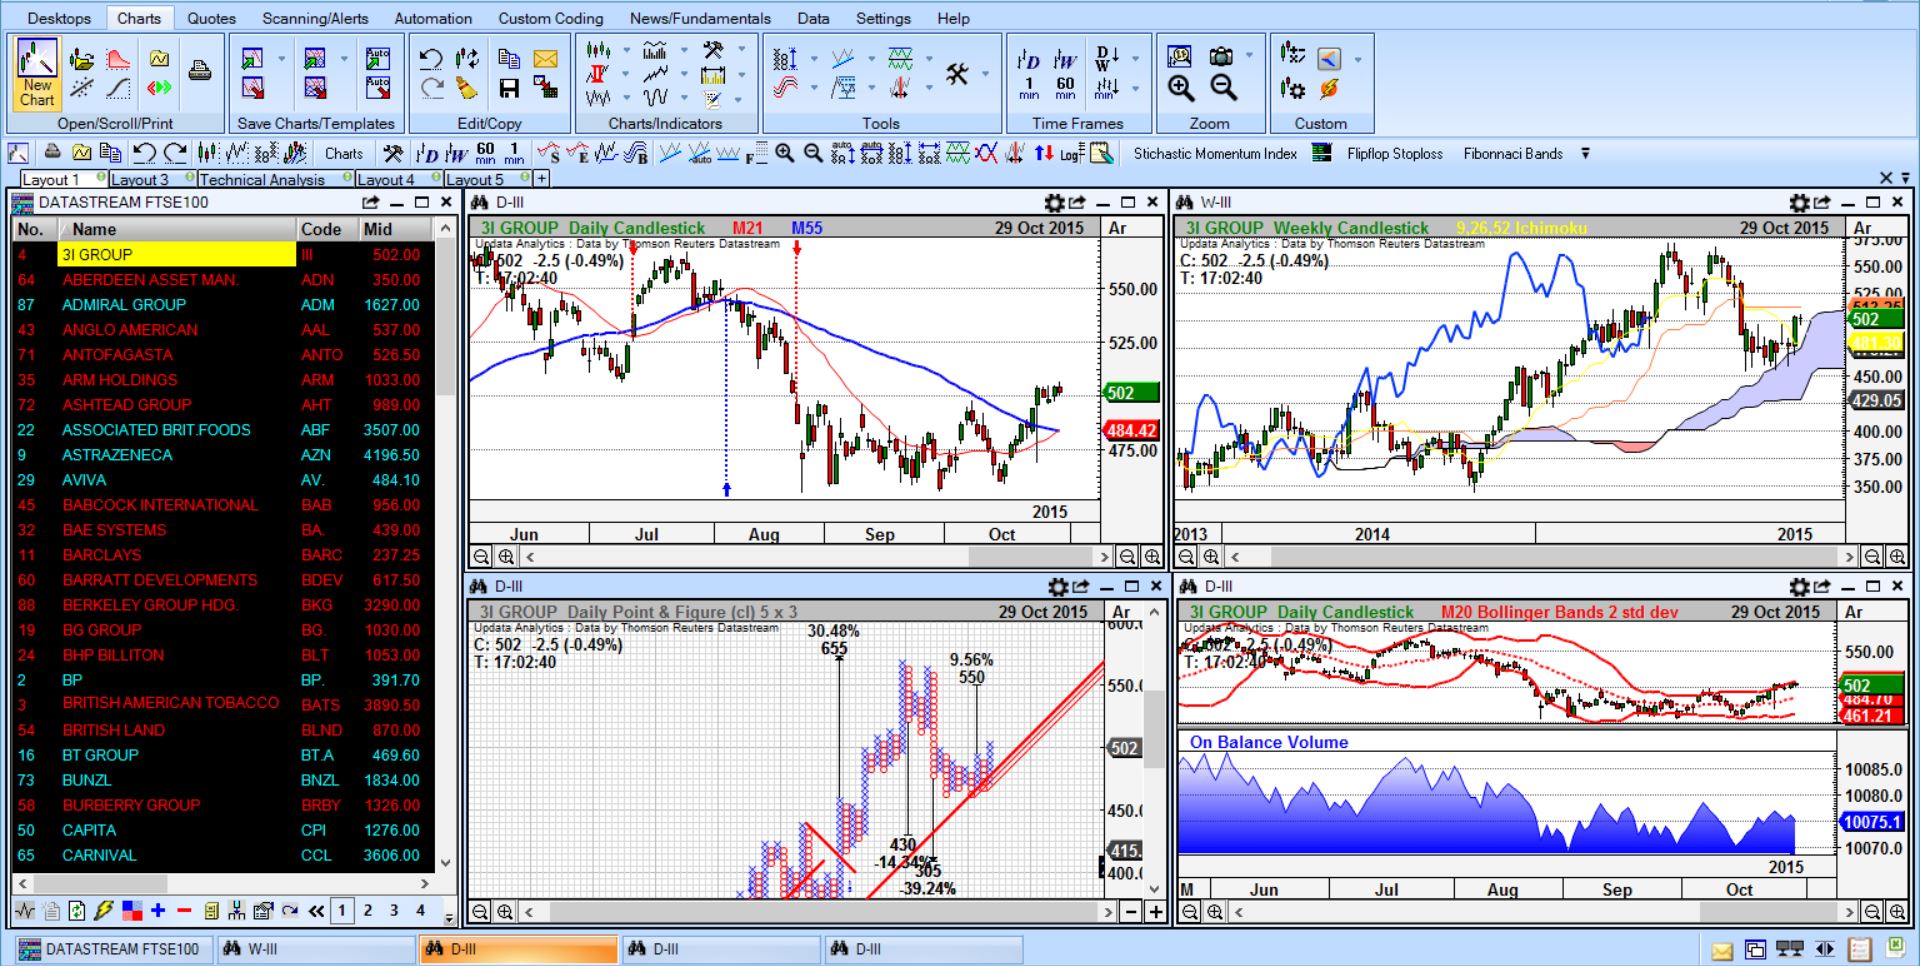This screenshot has height=966, width=1920.
Task: Click zoom-out magnifier at bottom-left of Weekly chart
Action: point(1188,557)
